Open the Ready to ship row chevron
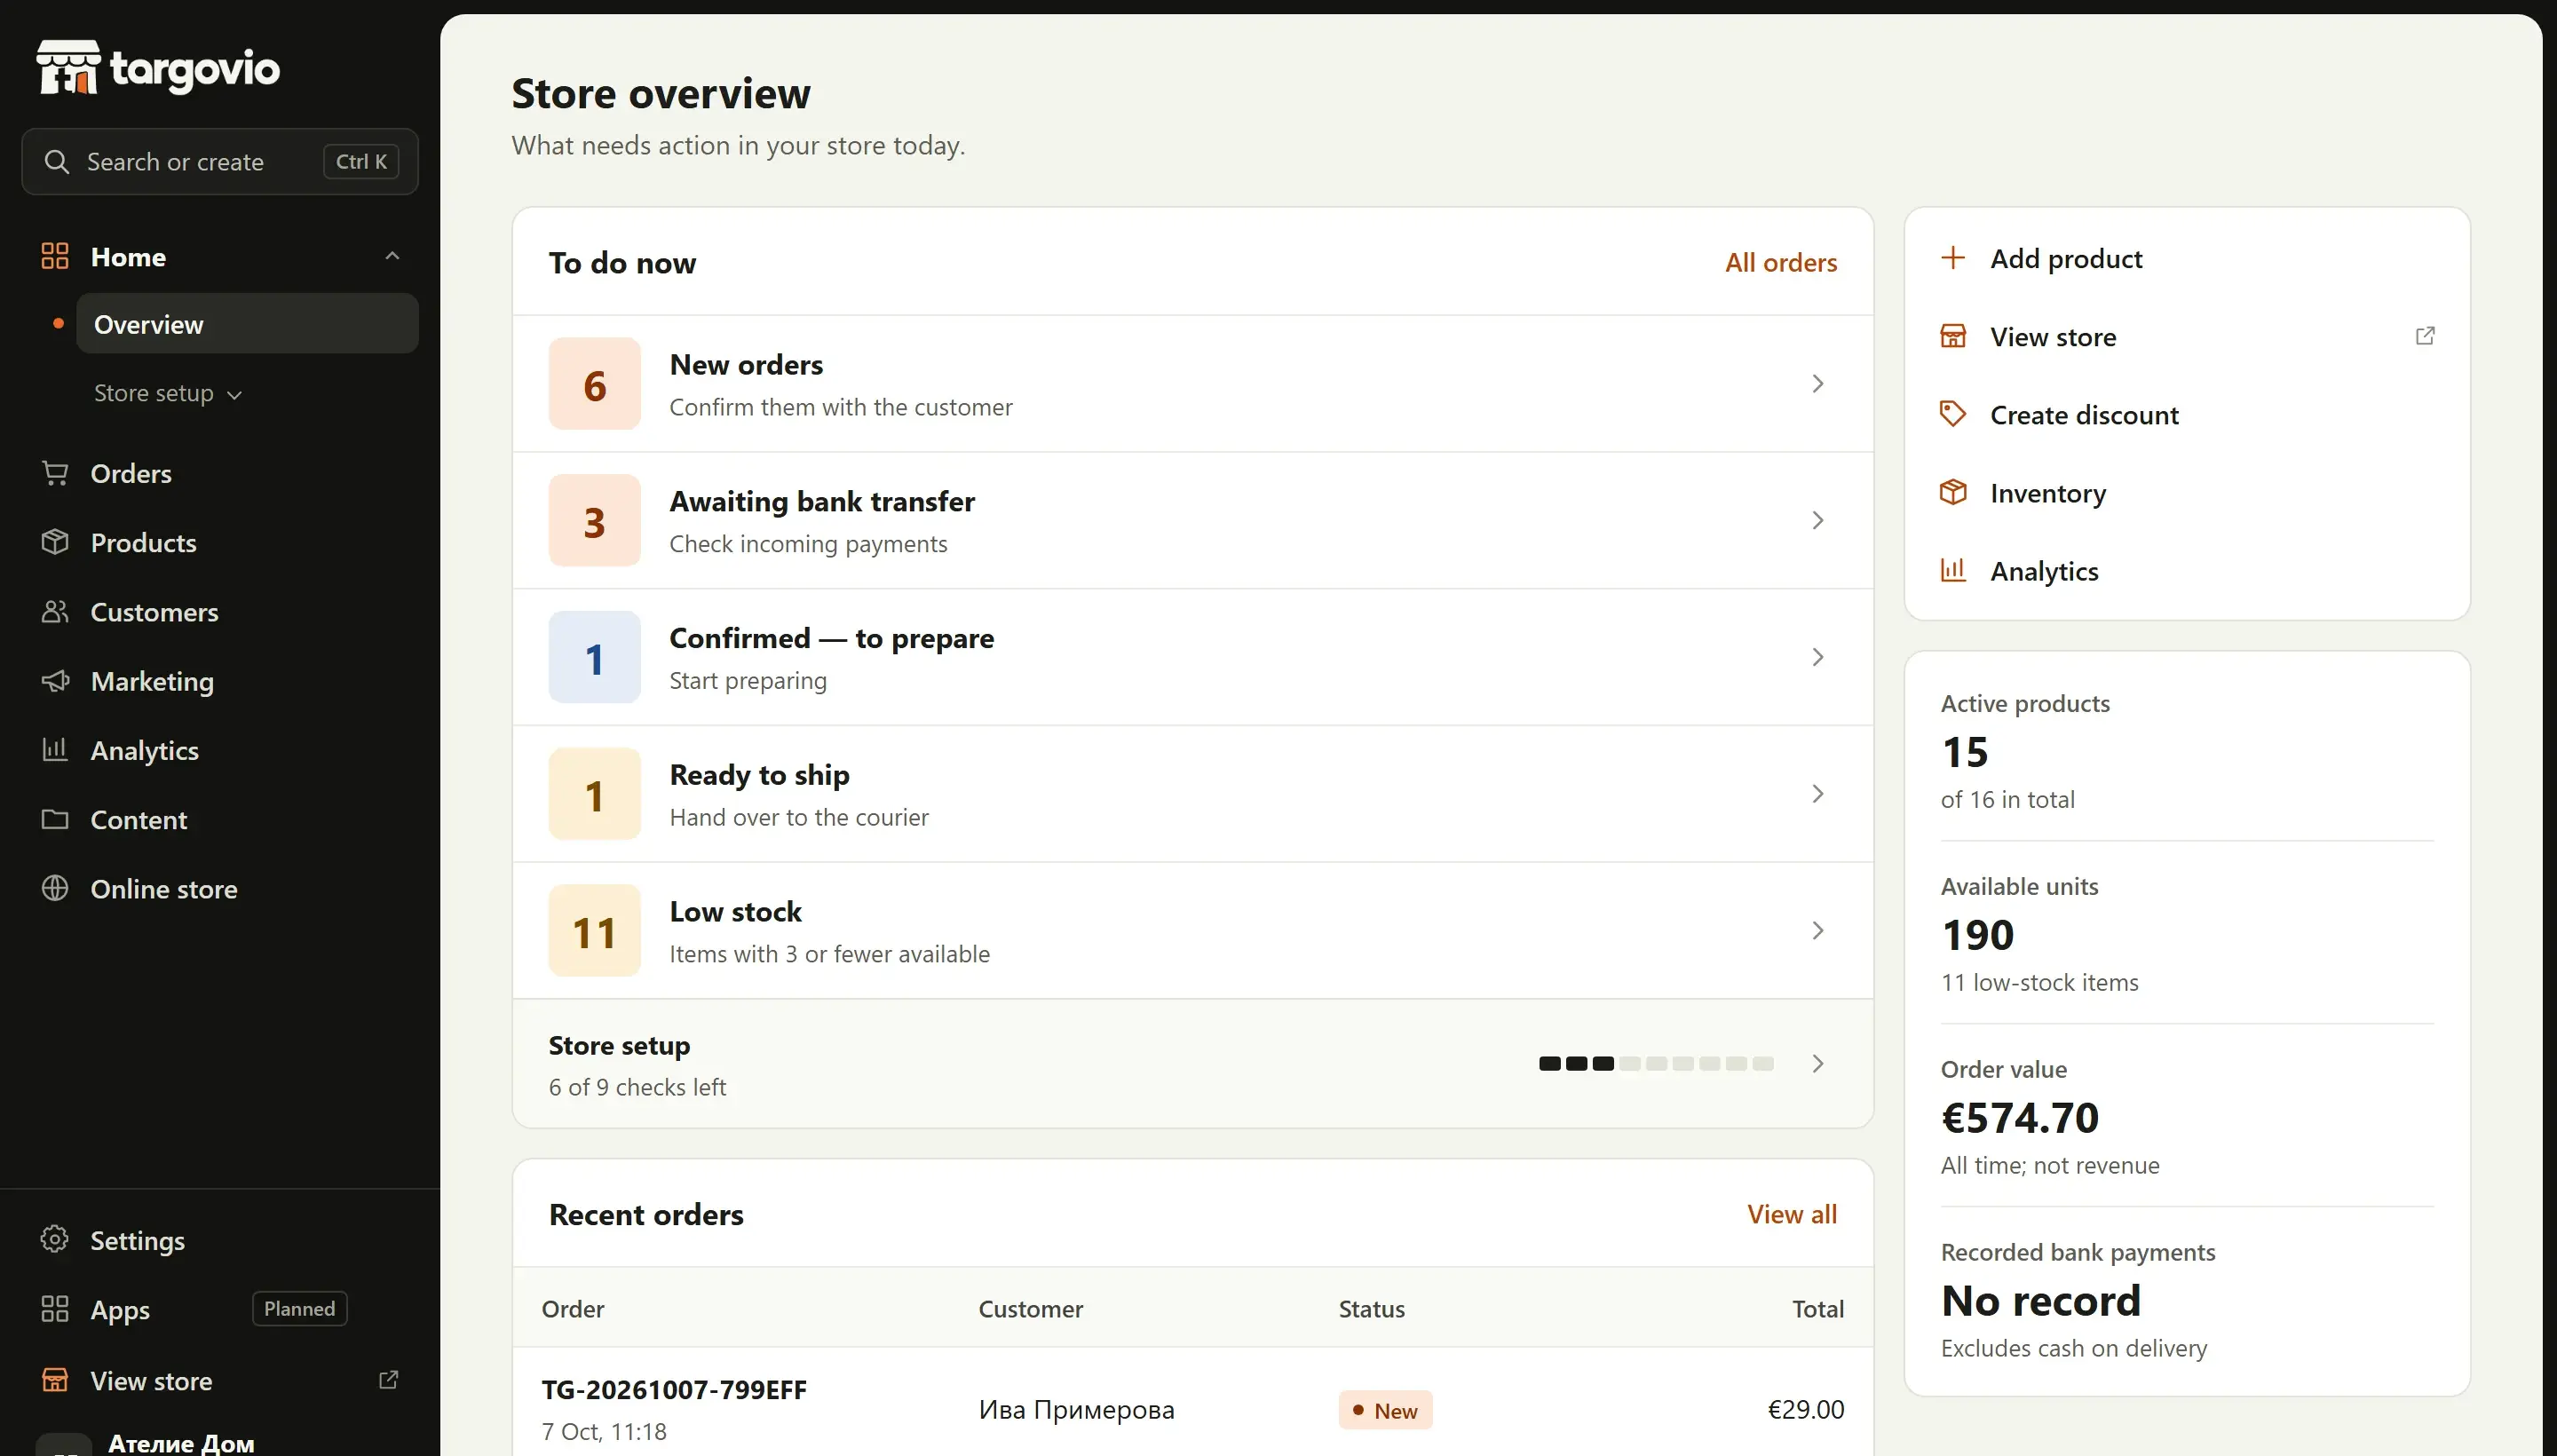 [1818, 794]
